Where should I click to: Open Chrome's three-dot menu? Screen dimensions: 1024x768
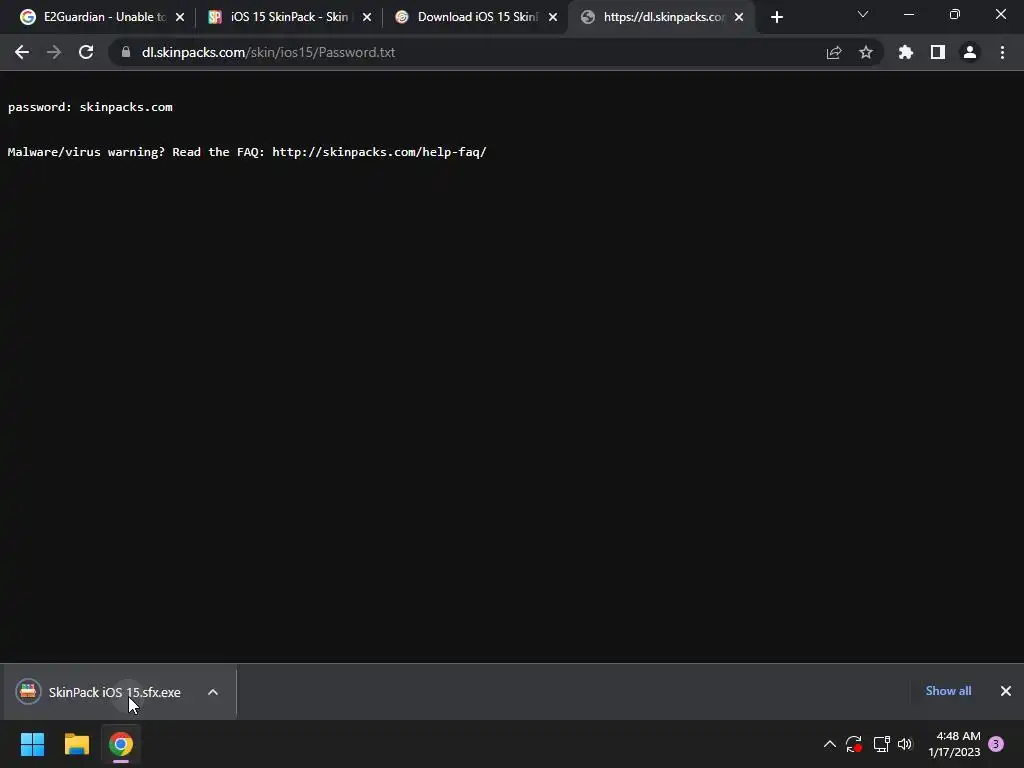(x=1002, y=52)
